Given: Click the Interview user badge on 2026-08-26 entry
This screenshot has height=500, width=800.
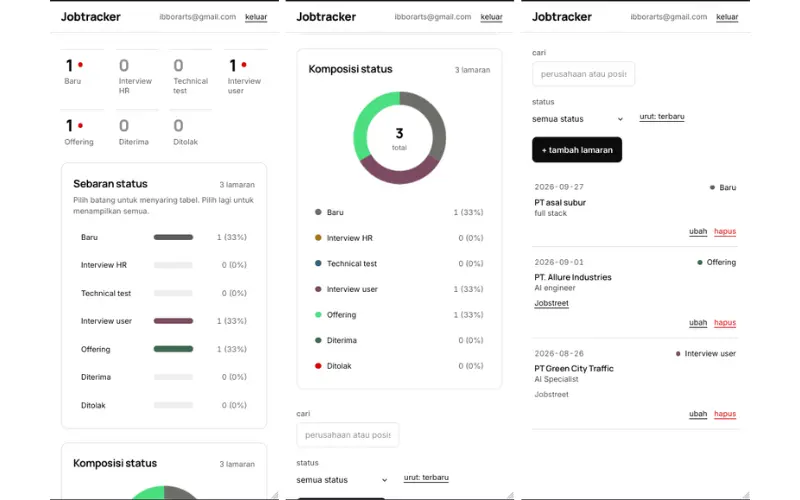Looking at the screenshot, I should 706,354.
